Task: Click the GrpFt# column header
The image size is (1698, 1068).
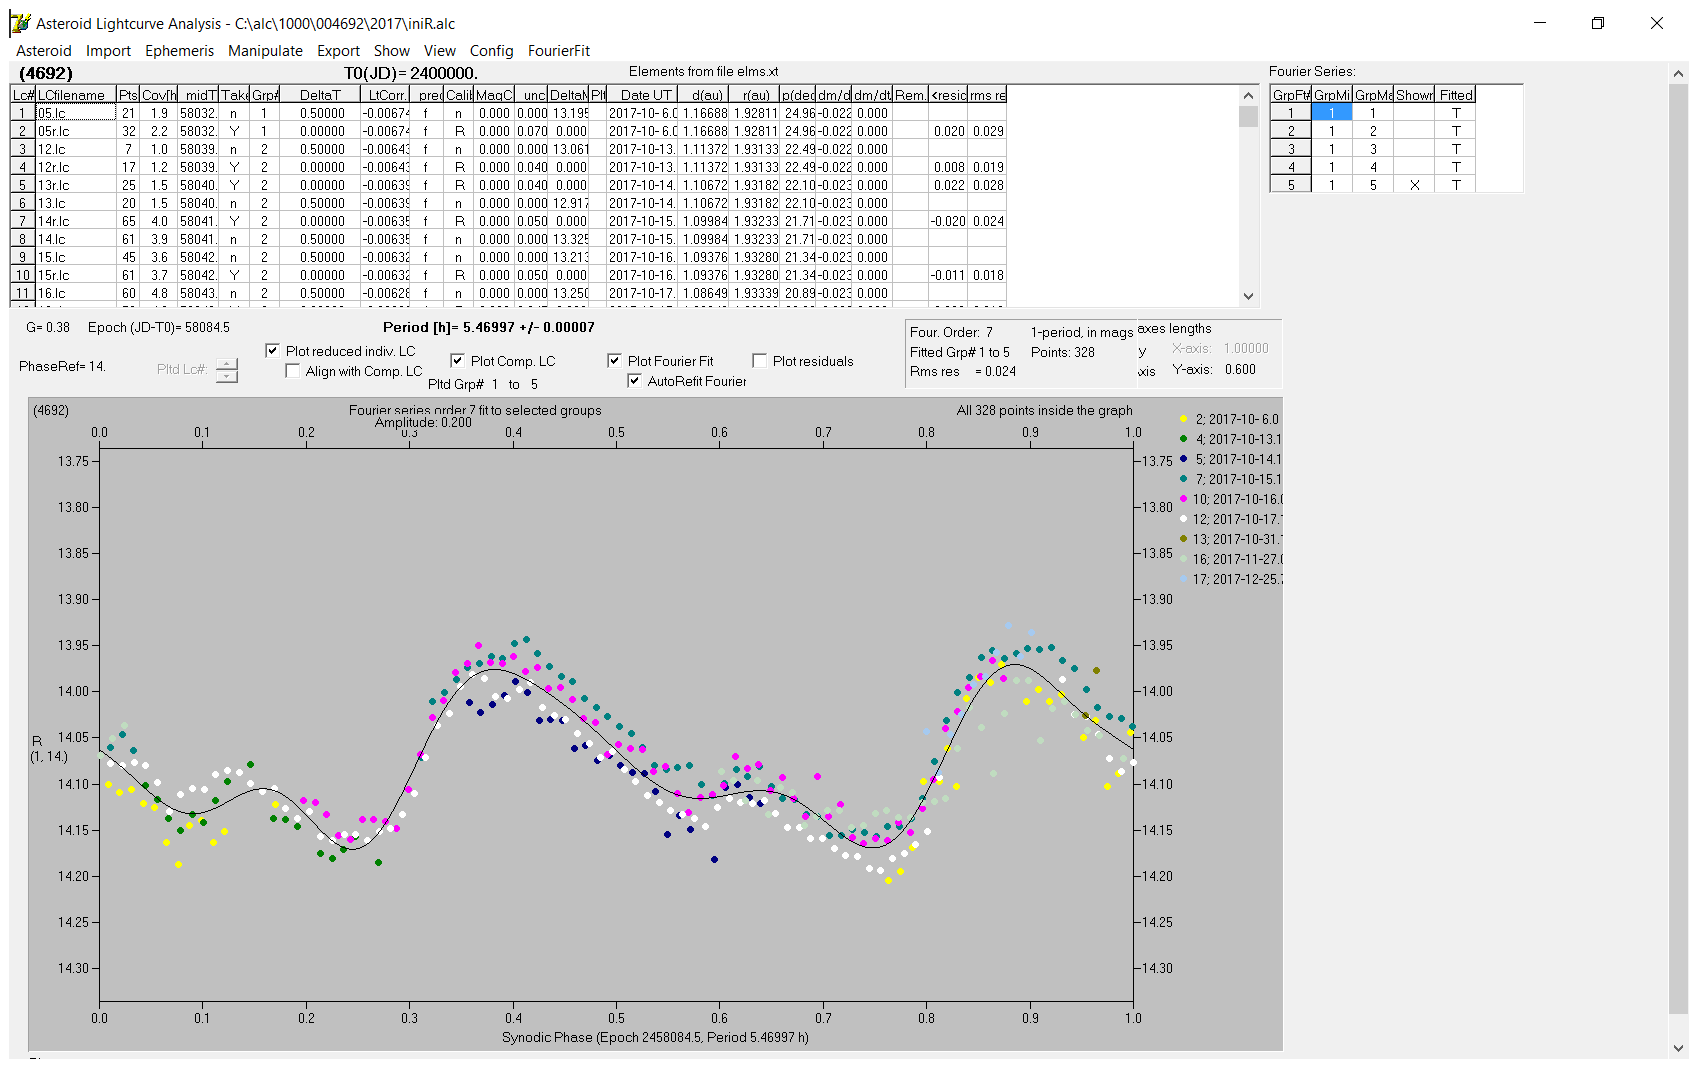Action: click(1291, 95)
